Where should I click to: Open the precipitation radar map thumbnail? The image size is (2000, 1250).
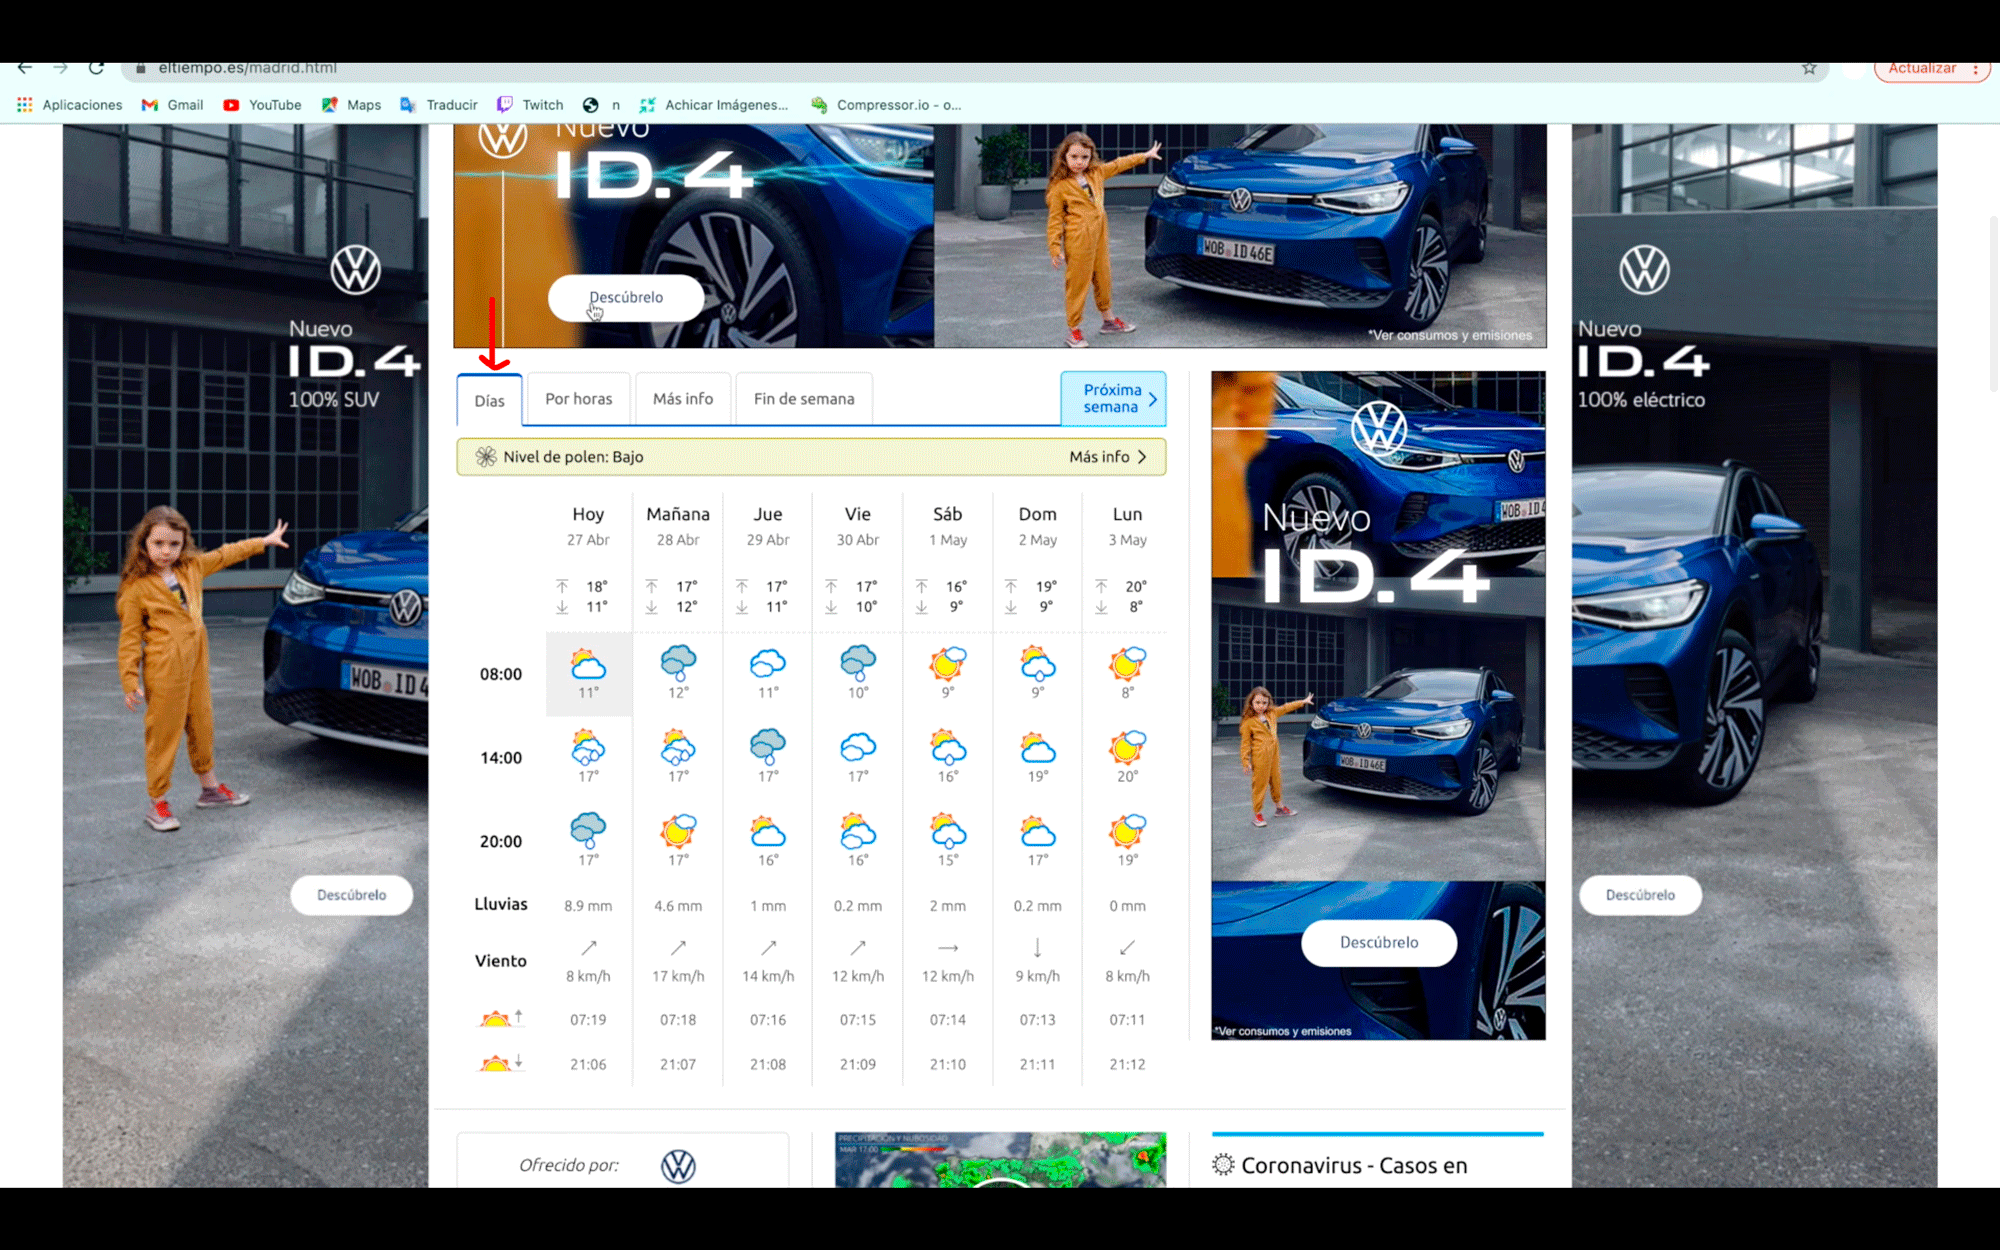pos(1000,1160)
